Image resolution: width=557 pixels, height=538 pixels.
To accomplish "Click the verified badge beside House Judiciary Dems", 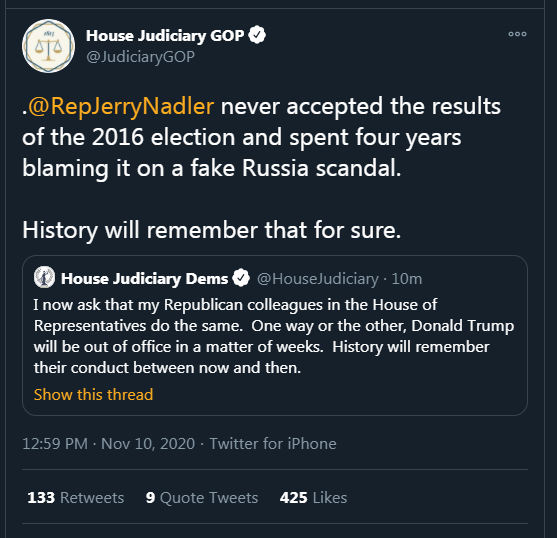I will click(x=241, y=278).
